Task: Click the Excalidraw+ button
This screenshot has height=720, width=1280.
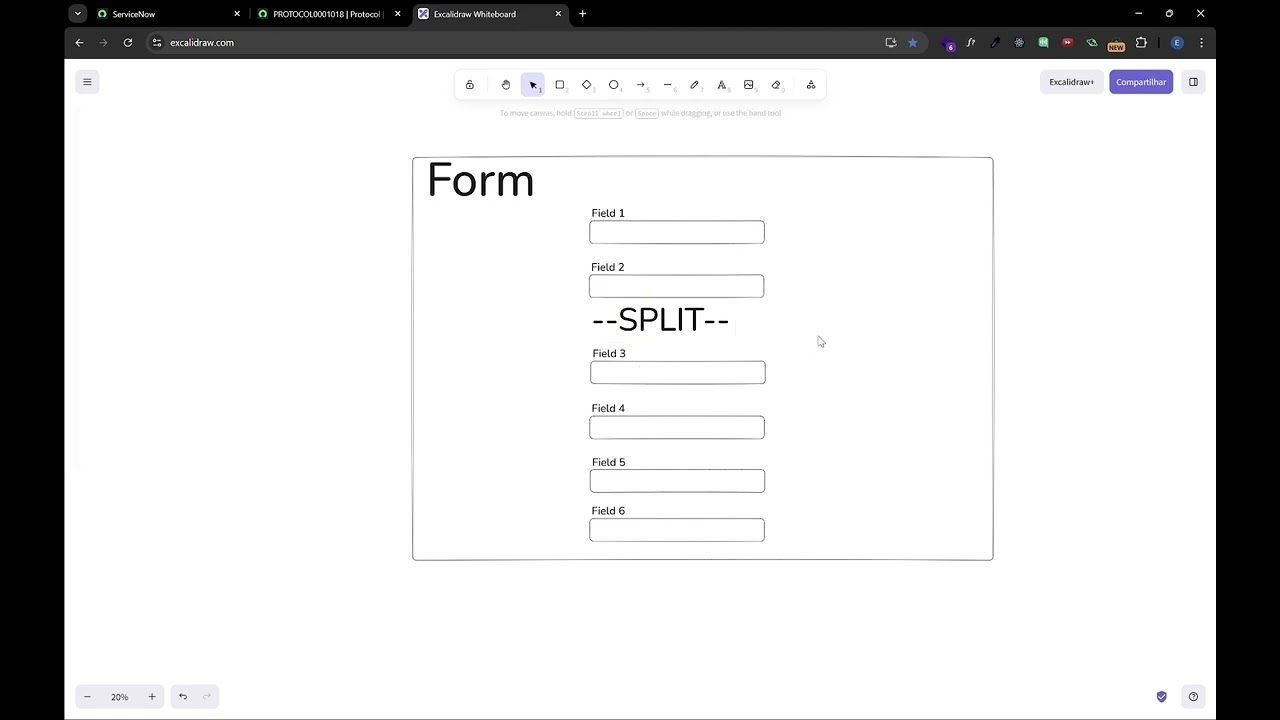Action: [1072, 82]
